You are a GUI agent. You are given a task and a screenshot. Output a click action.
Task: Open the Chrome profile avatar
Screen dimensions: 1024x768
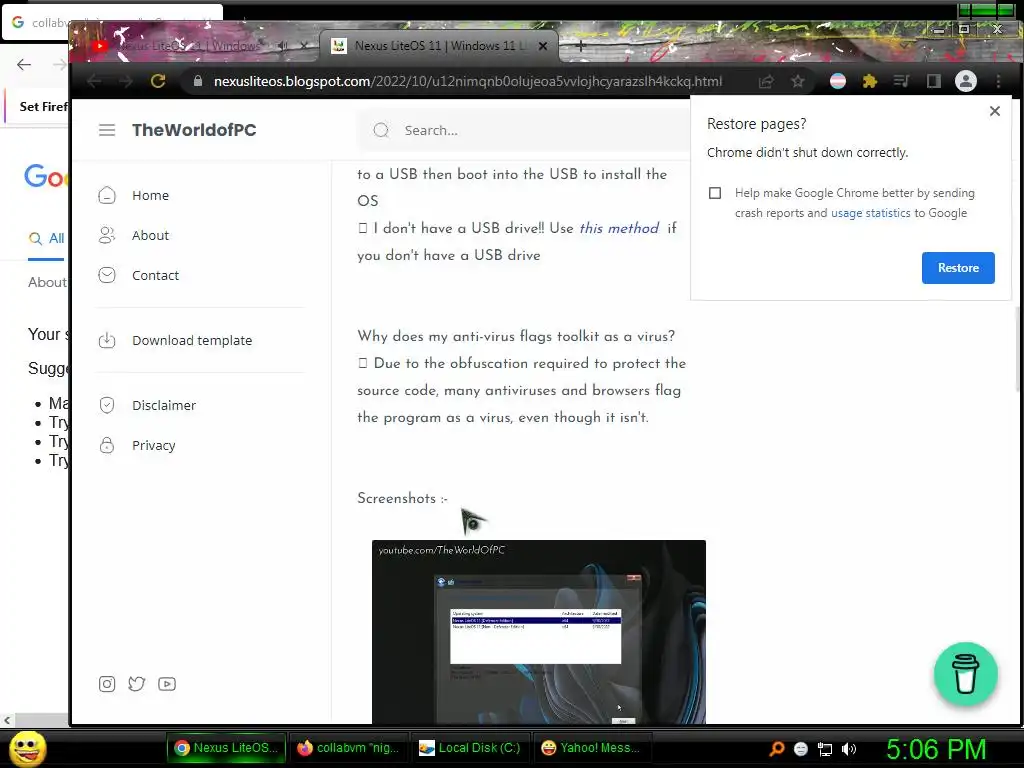pyautogui.click(x=966, y=81)
